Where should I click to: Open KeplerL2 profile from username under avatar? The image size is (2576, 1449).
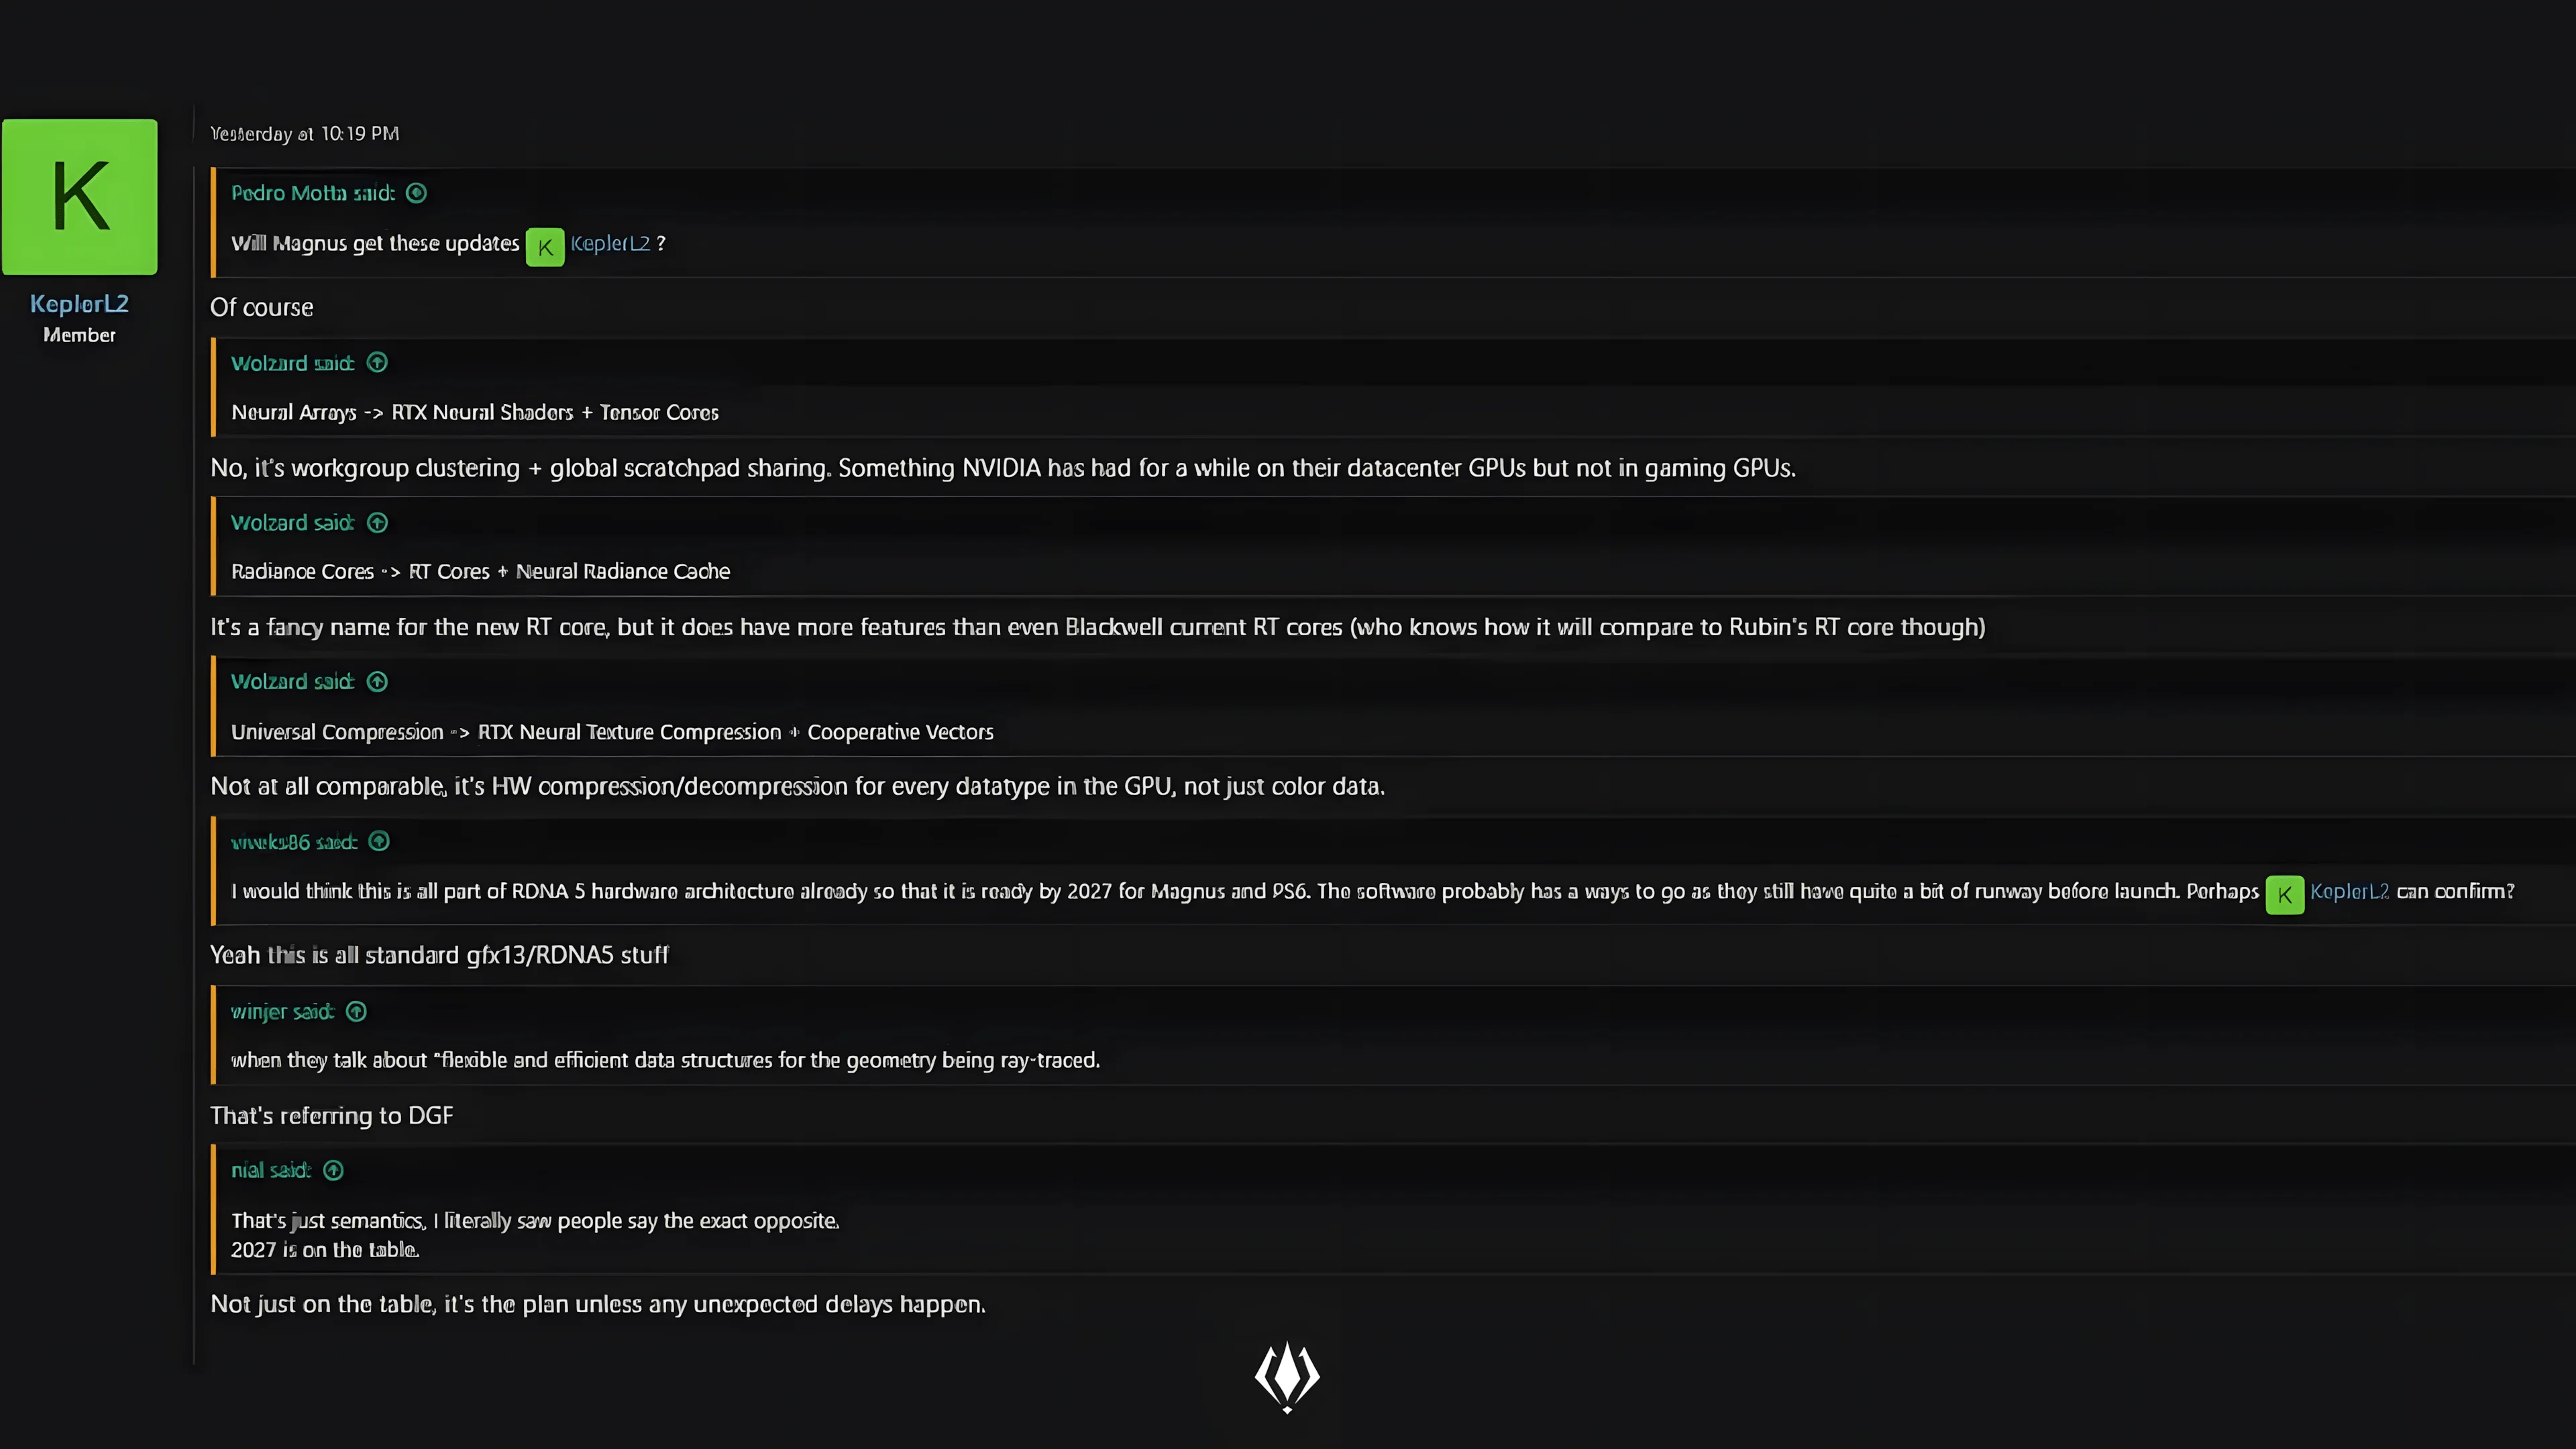click(x=79, y=304)
